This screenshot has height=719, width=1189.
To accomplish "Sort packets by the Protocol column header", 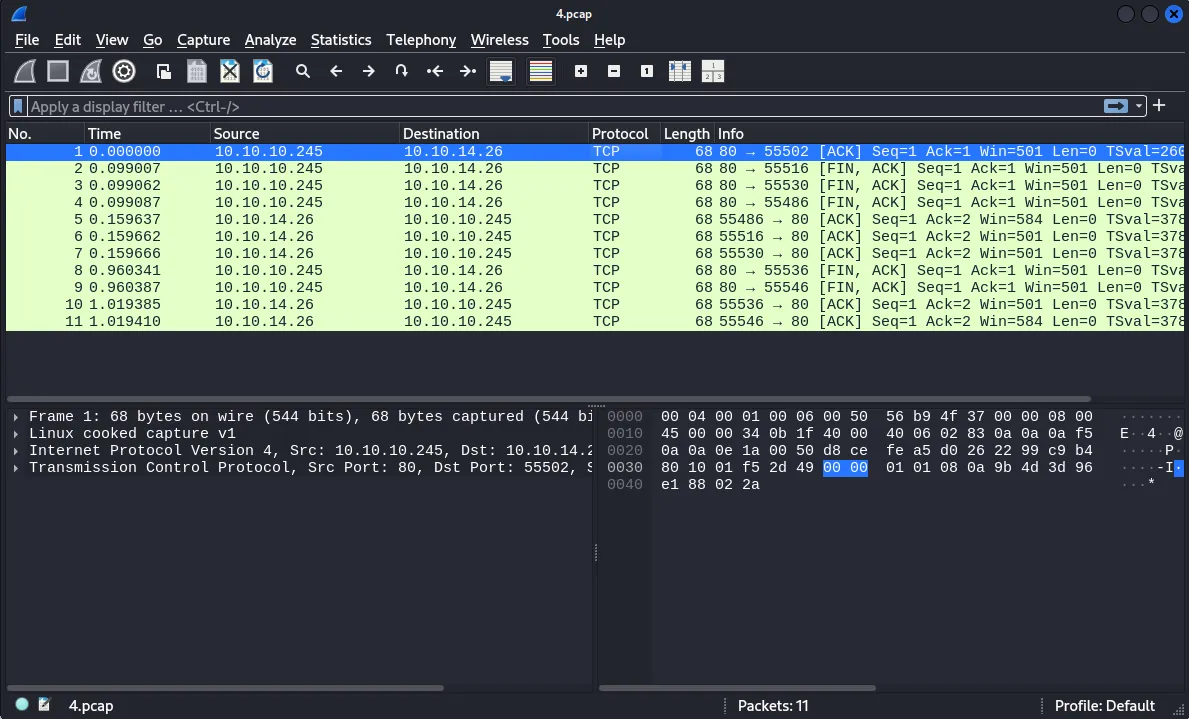I will 620,134.
